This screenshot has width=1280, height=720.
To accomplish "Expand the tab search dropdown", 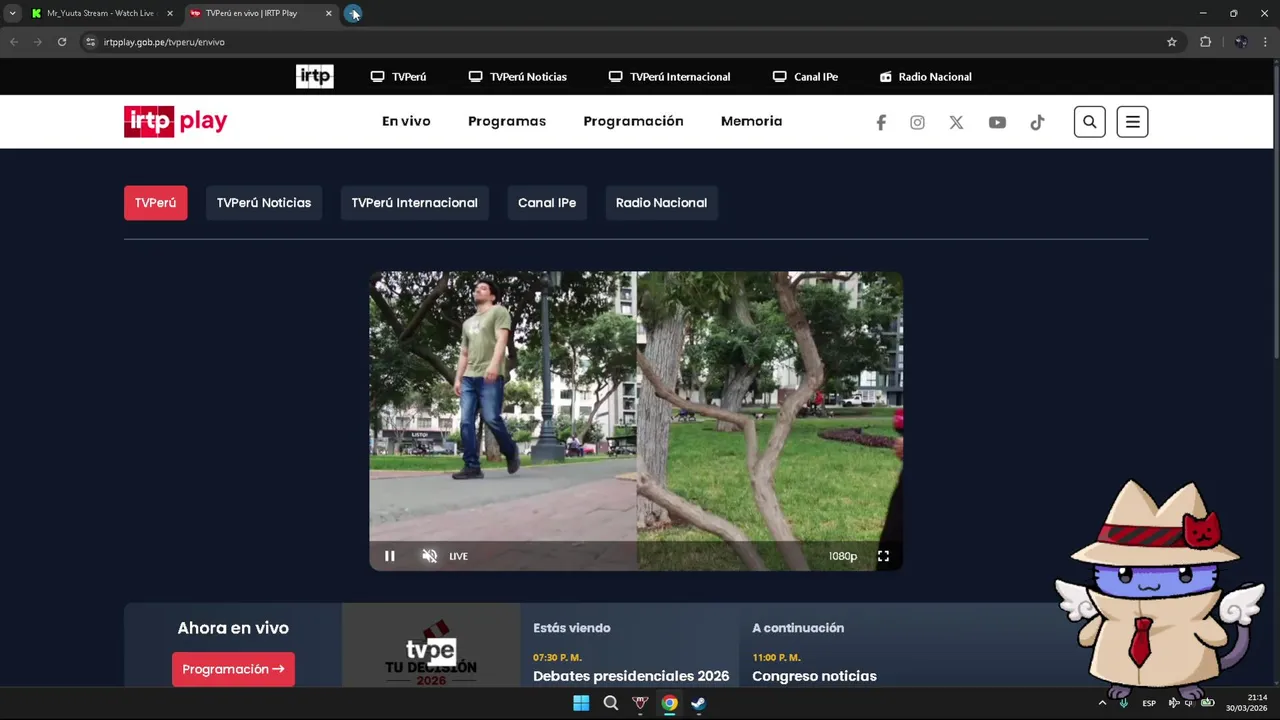I will coord(12,13).
